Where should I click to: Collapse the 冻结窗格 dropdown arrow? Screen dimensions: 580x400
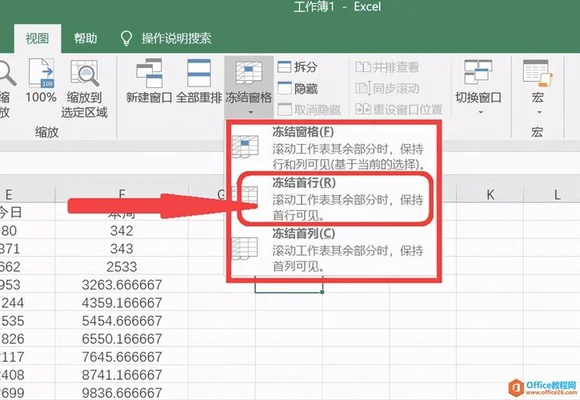[250, 112]
